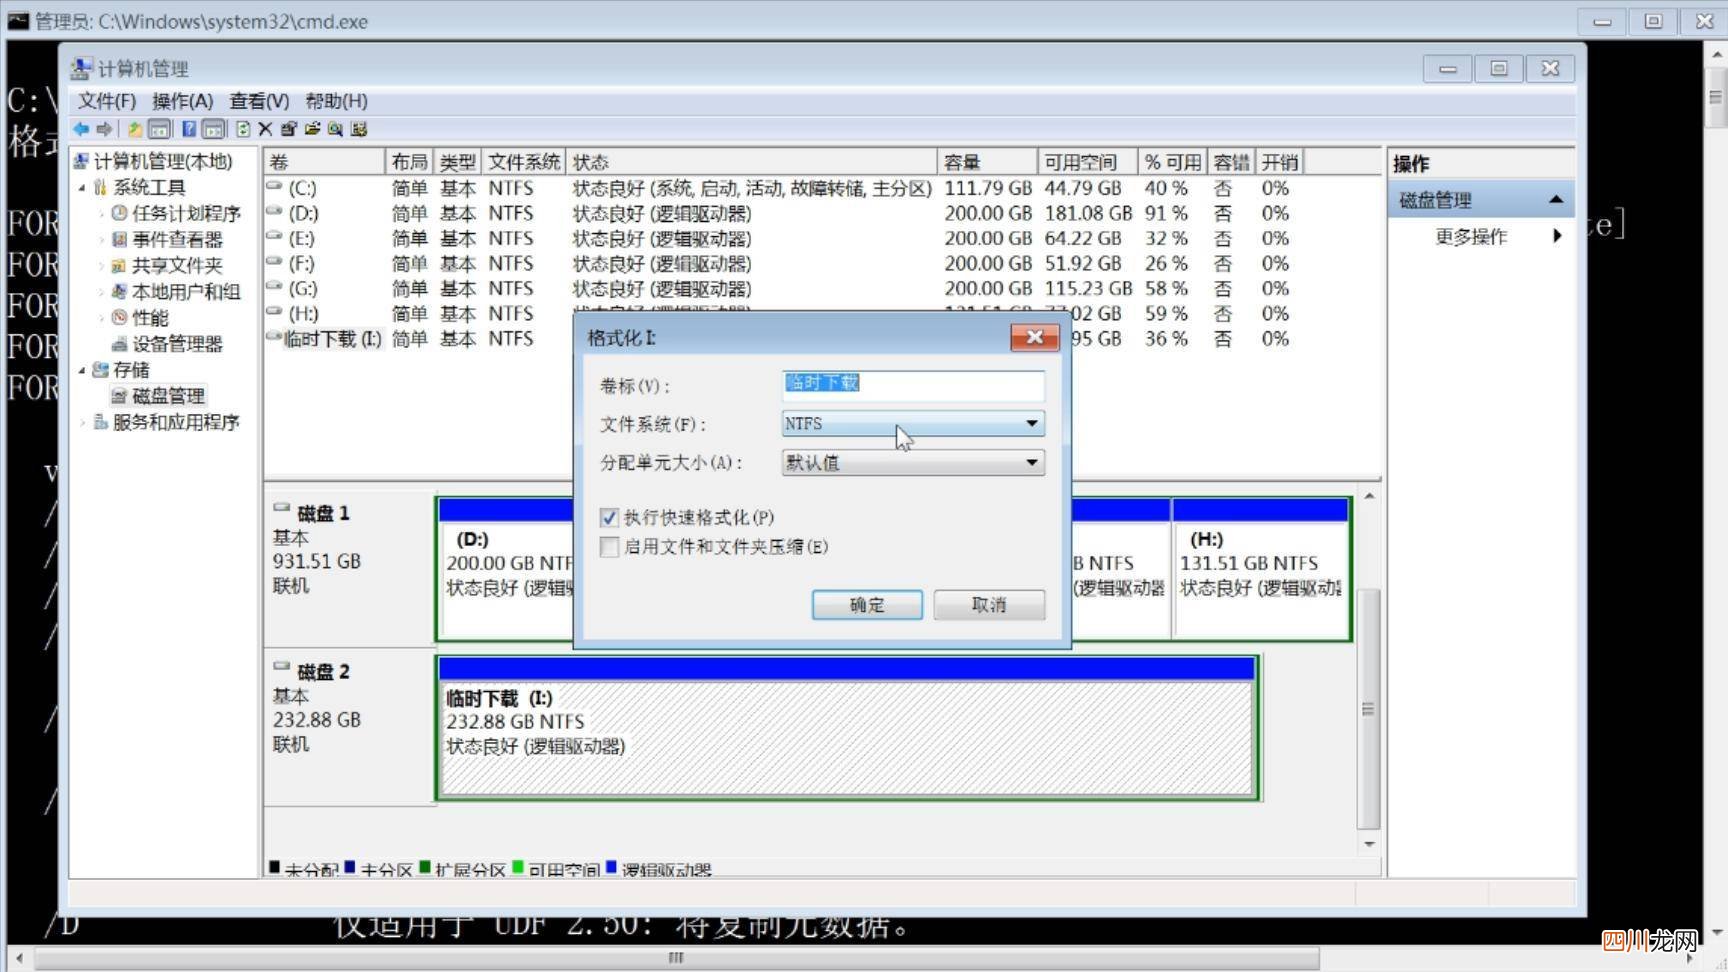Image resolution: width=1728 pixels, height=972 pixels.
Task: Click the volume label input field
Action: tap(913, 385)
